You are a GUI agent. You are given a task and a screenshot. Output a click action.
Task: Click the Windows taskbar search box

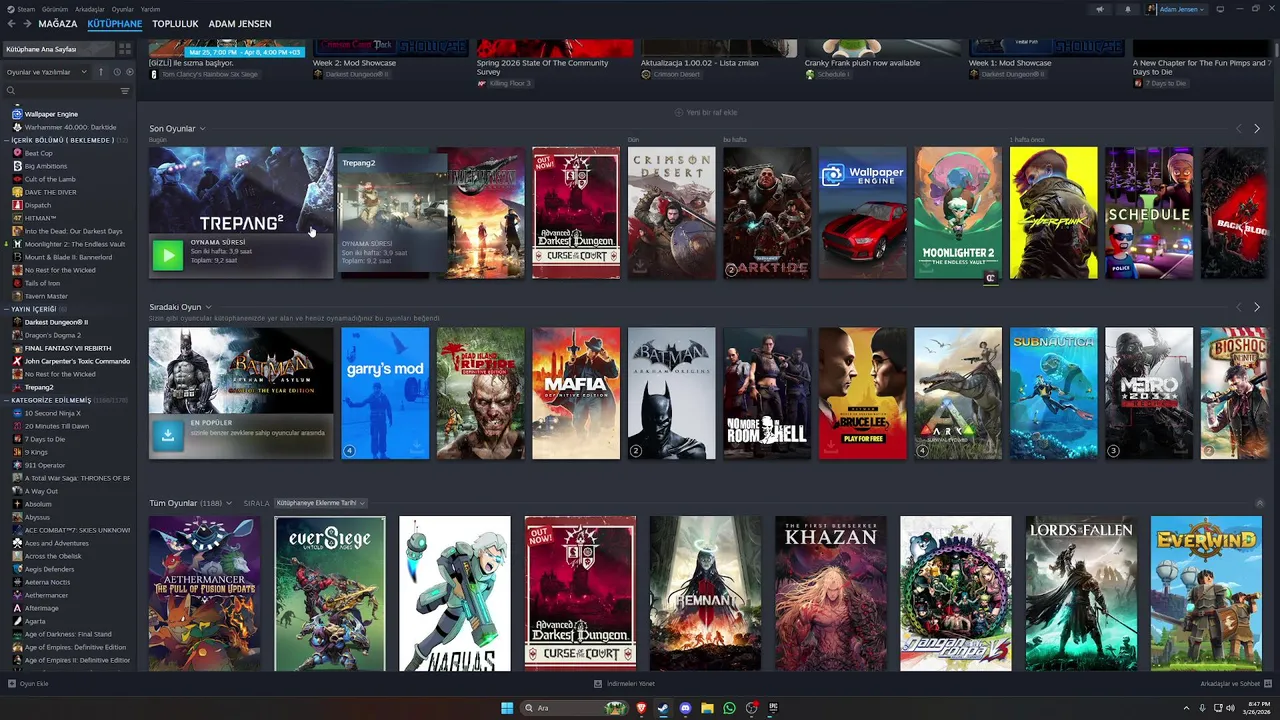575,708
